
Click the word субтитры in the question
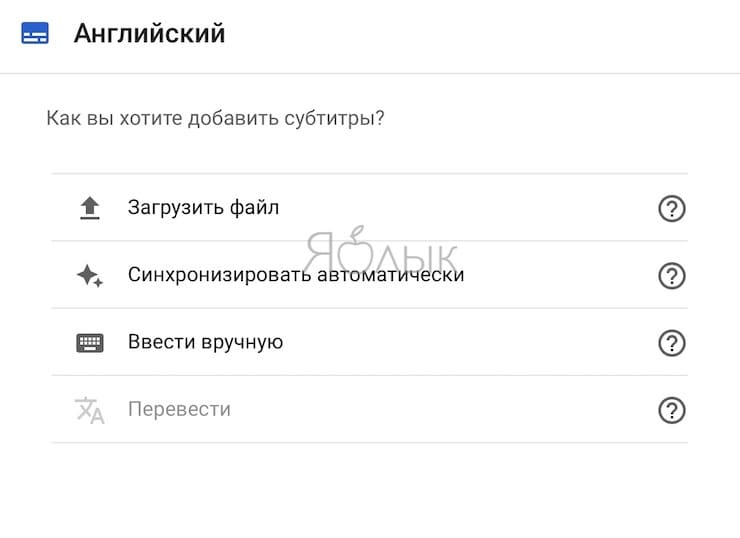click(334, 118)
